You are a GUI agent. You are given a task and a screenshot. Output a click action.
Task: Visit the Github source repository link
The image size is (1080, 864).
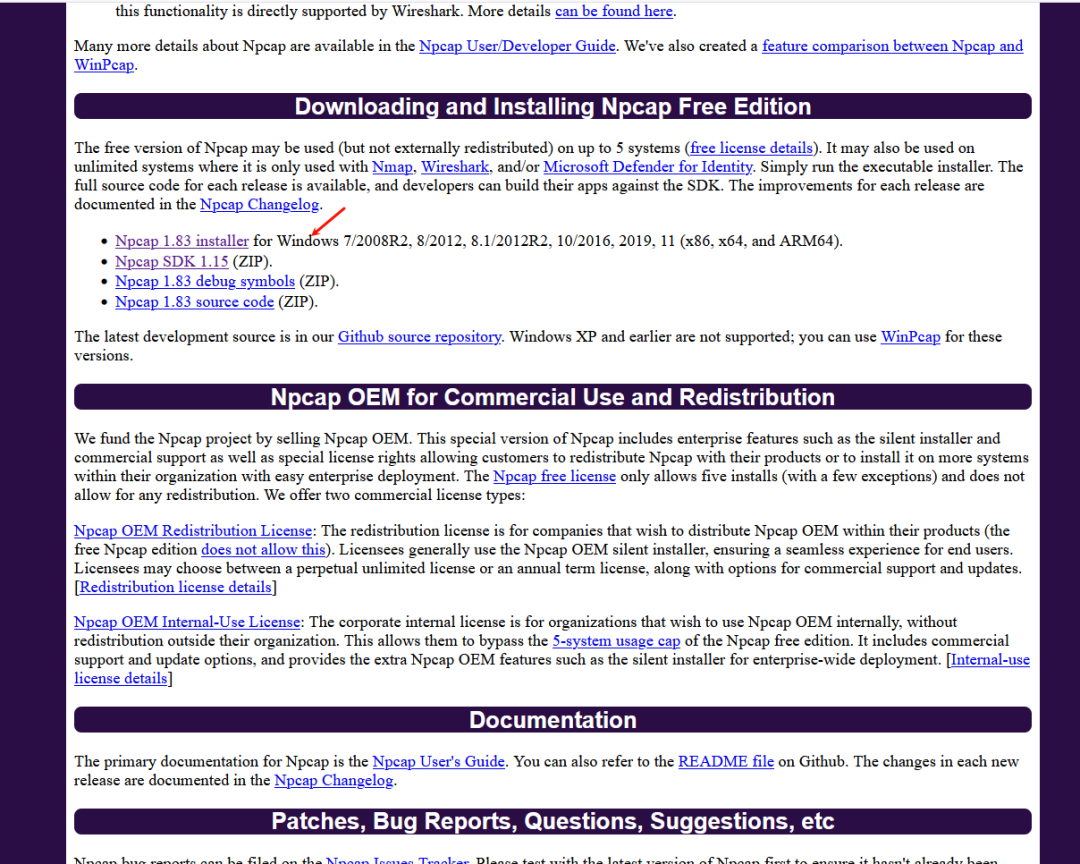tap(419, 337)
